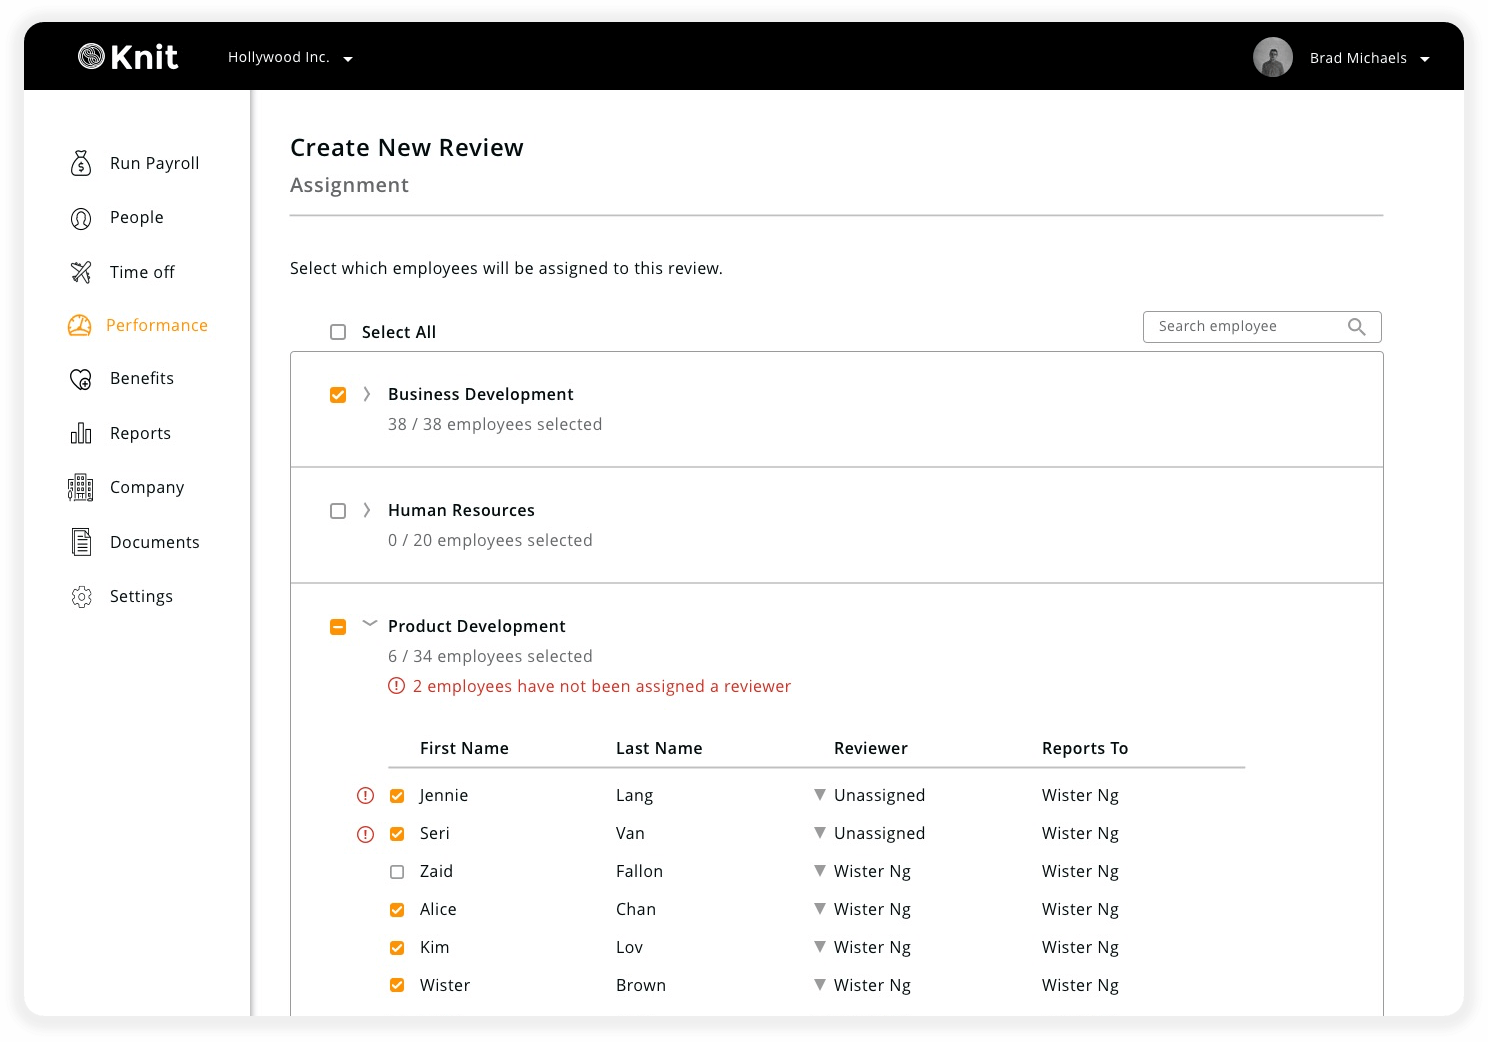Open the Reports section

pyautogui.click(x=140, y=433)
